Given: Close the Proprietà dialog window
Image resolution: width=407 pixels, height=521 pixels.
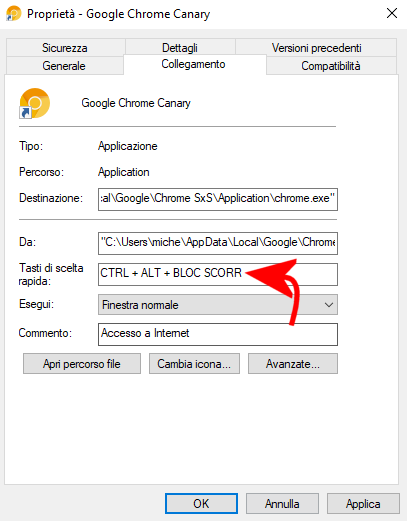Looking at the screenshot, I should tap(392, 13).
